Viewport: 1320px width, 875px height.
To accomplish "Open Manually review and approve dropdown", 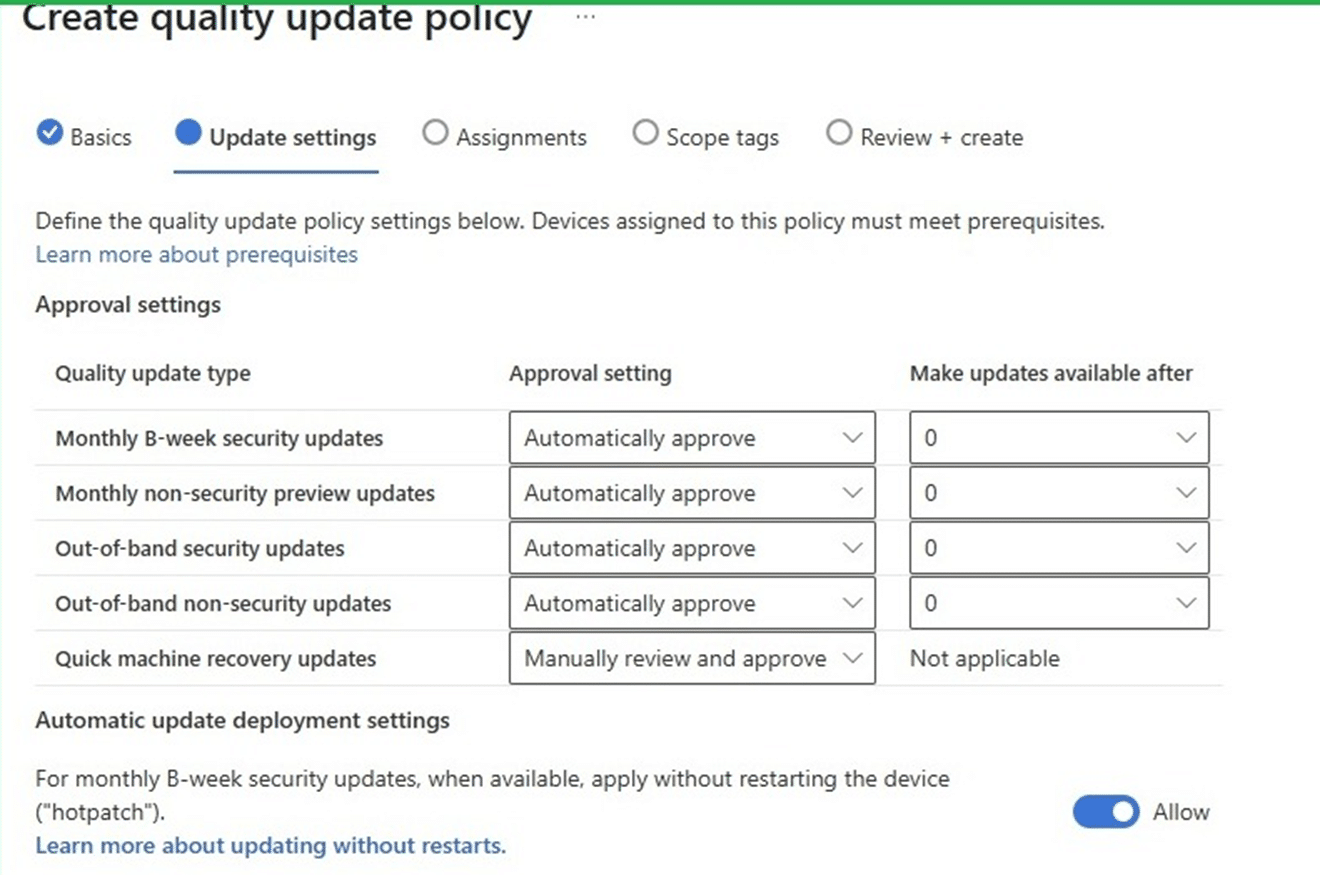I will (691, 658).
